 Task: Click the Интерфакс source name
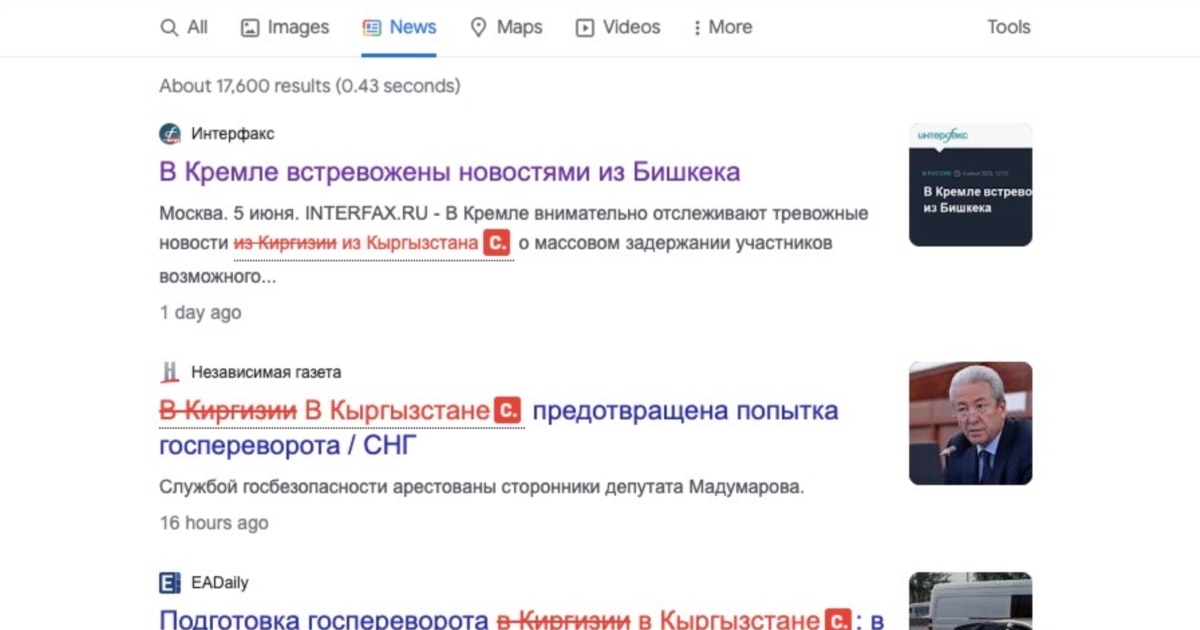[x=233, y=134]
